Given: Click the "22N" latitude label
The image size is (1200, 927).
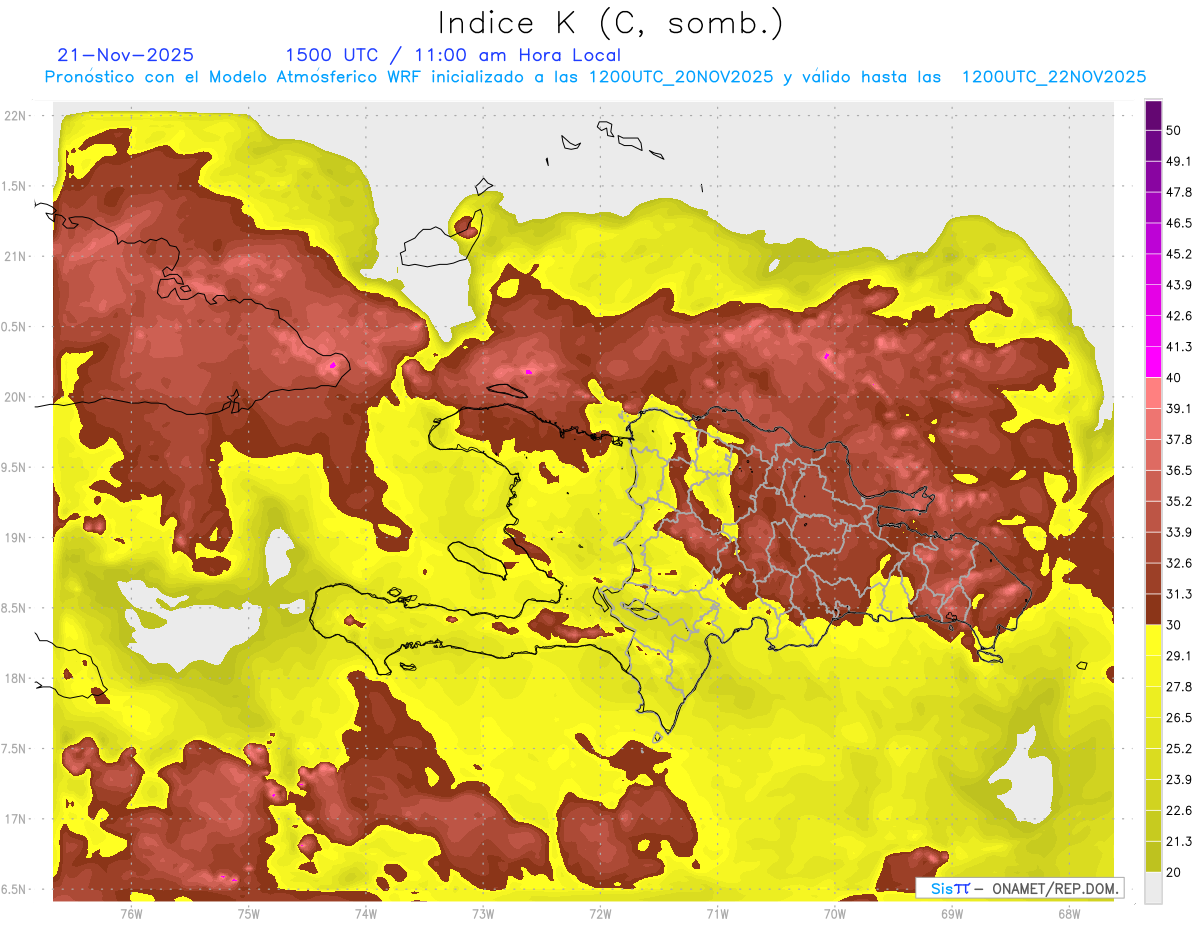Looking at the screenshot, I should 15,116.
